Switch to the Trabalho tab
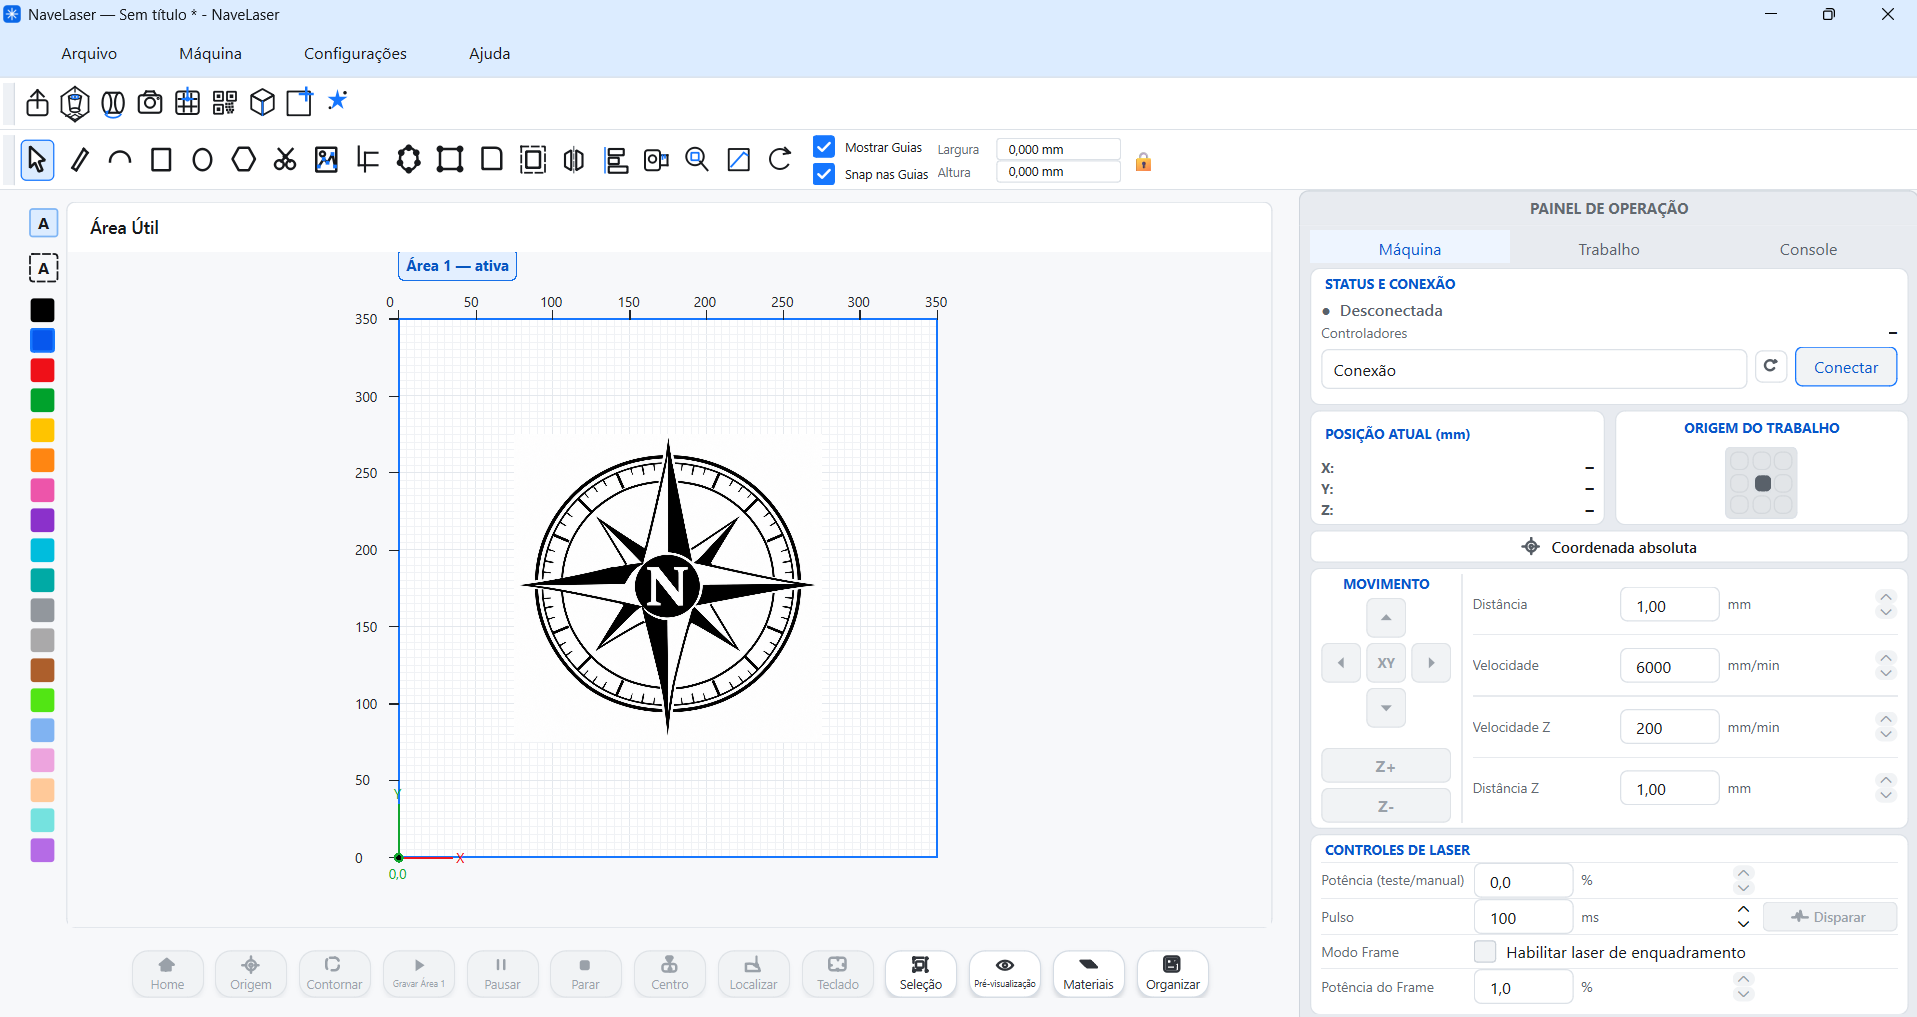This screenshot has width=1917, height=1017. coord(1608,249)
